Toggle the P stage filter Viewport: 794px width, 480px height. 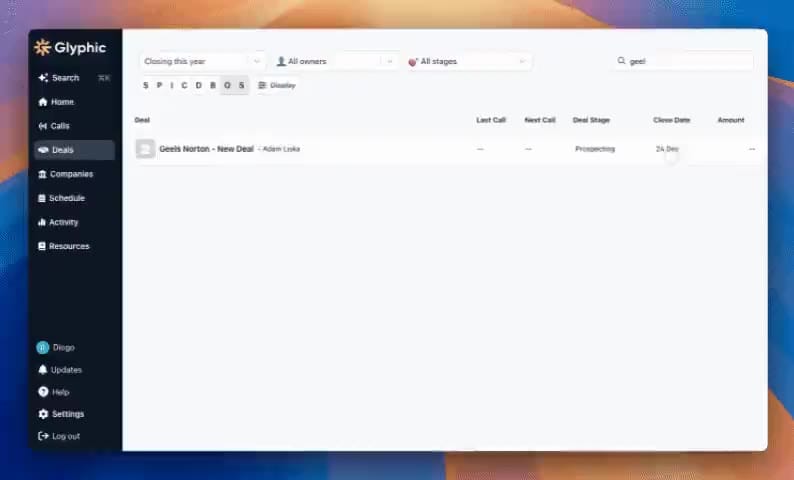(x=160, y=85)
